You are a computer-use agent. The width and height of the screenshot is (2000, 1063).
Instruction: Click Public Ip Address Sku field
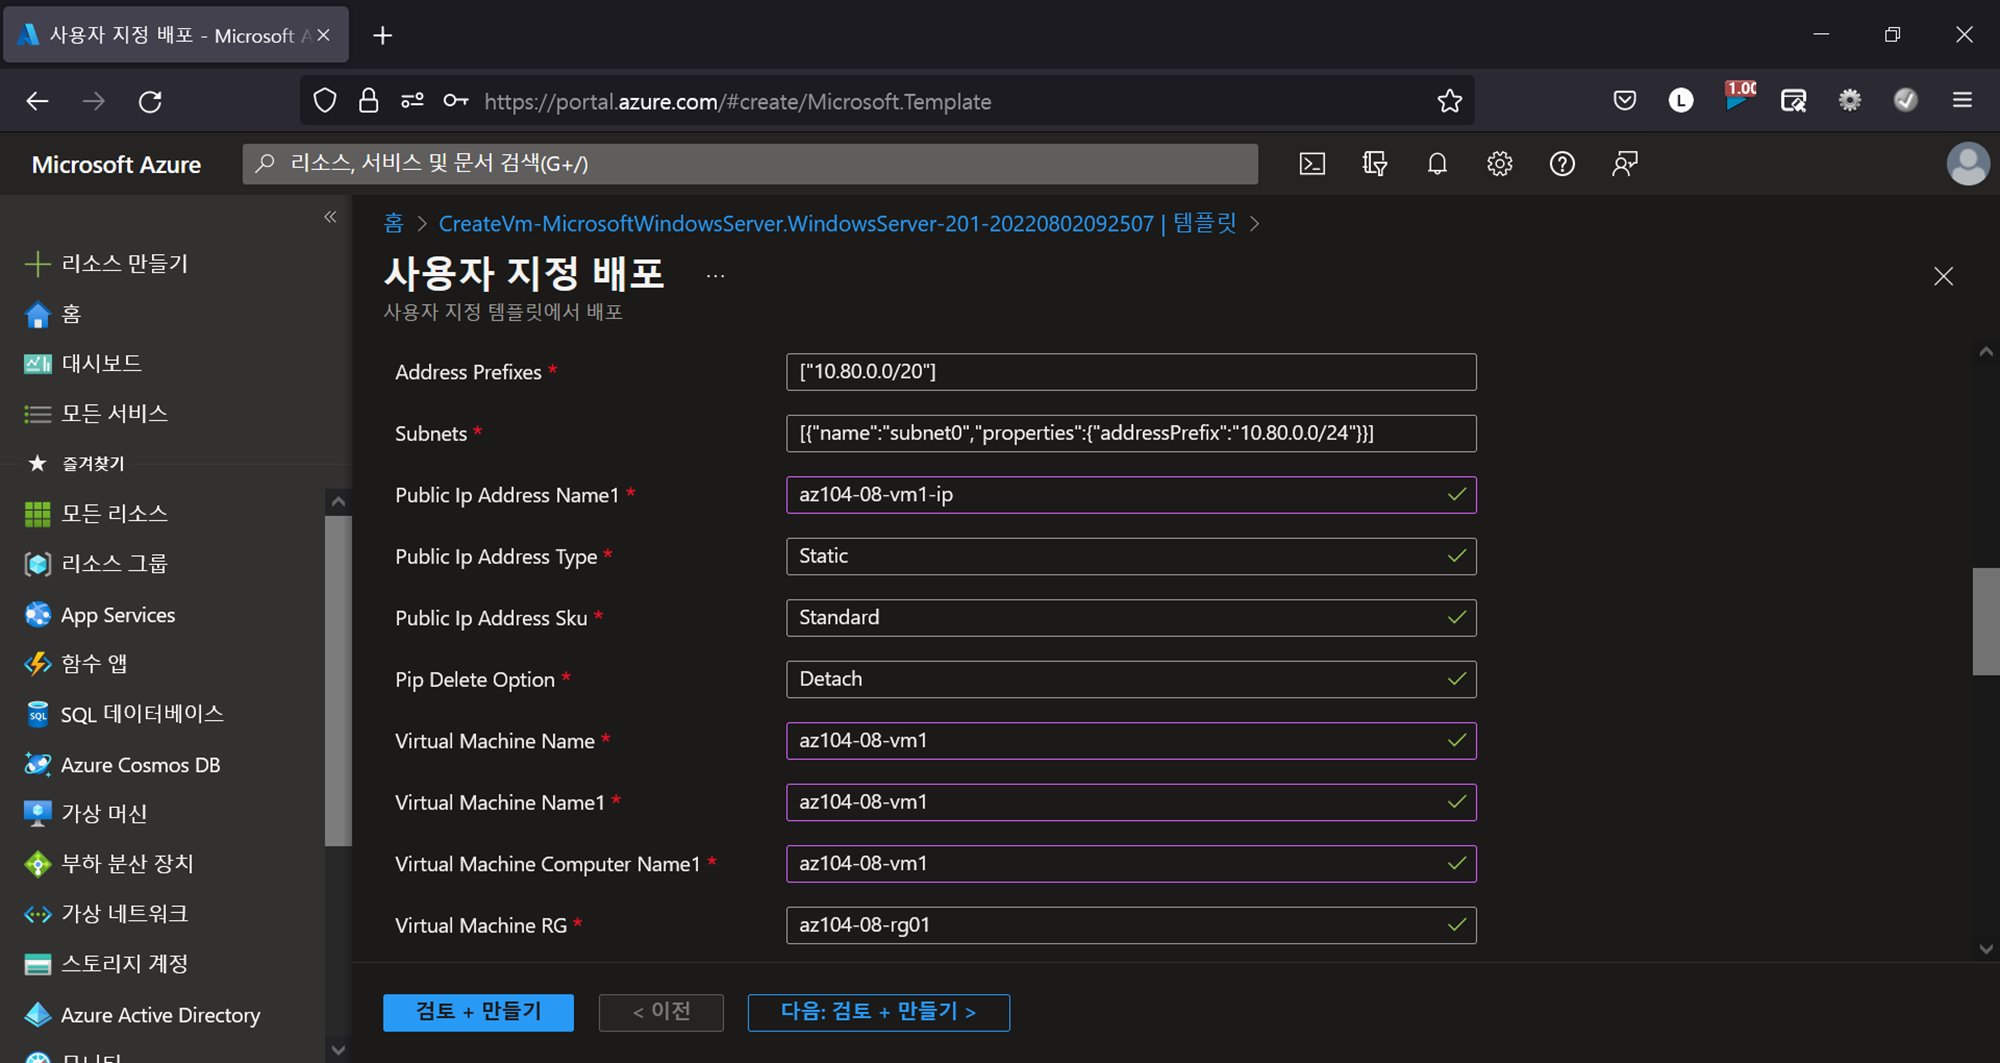tap(1131, 618)
